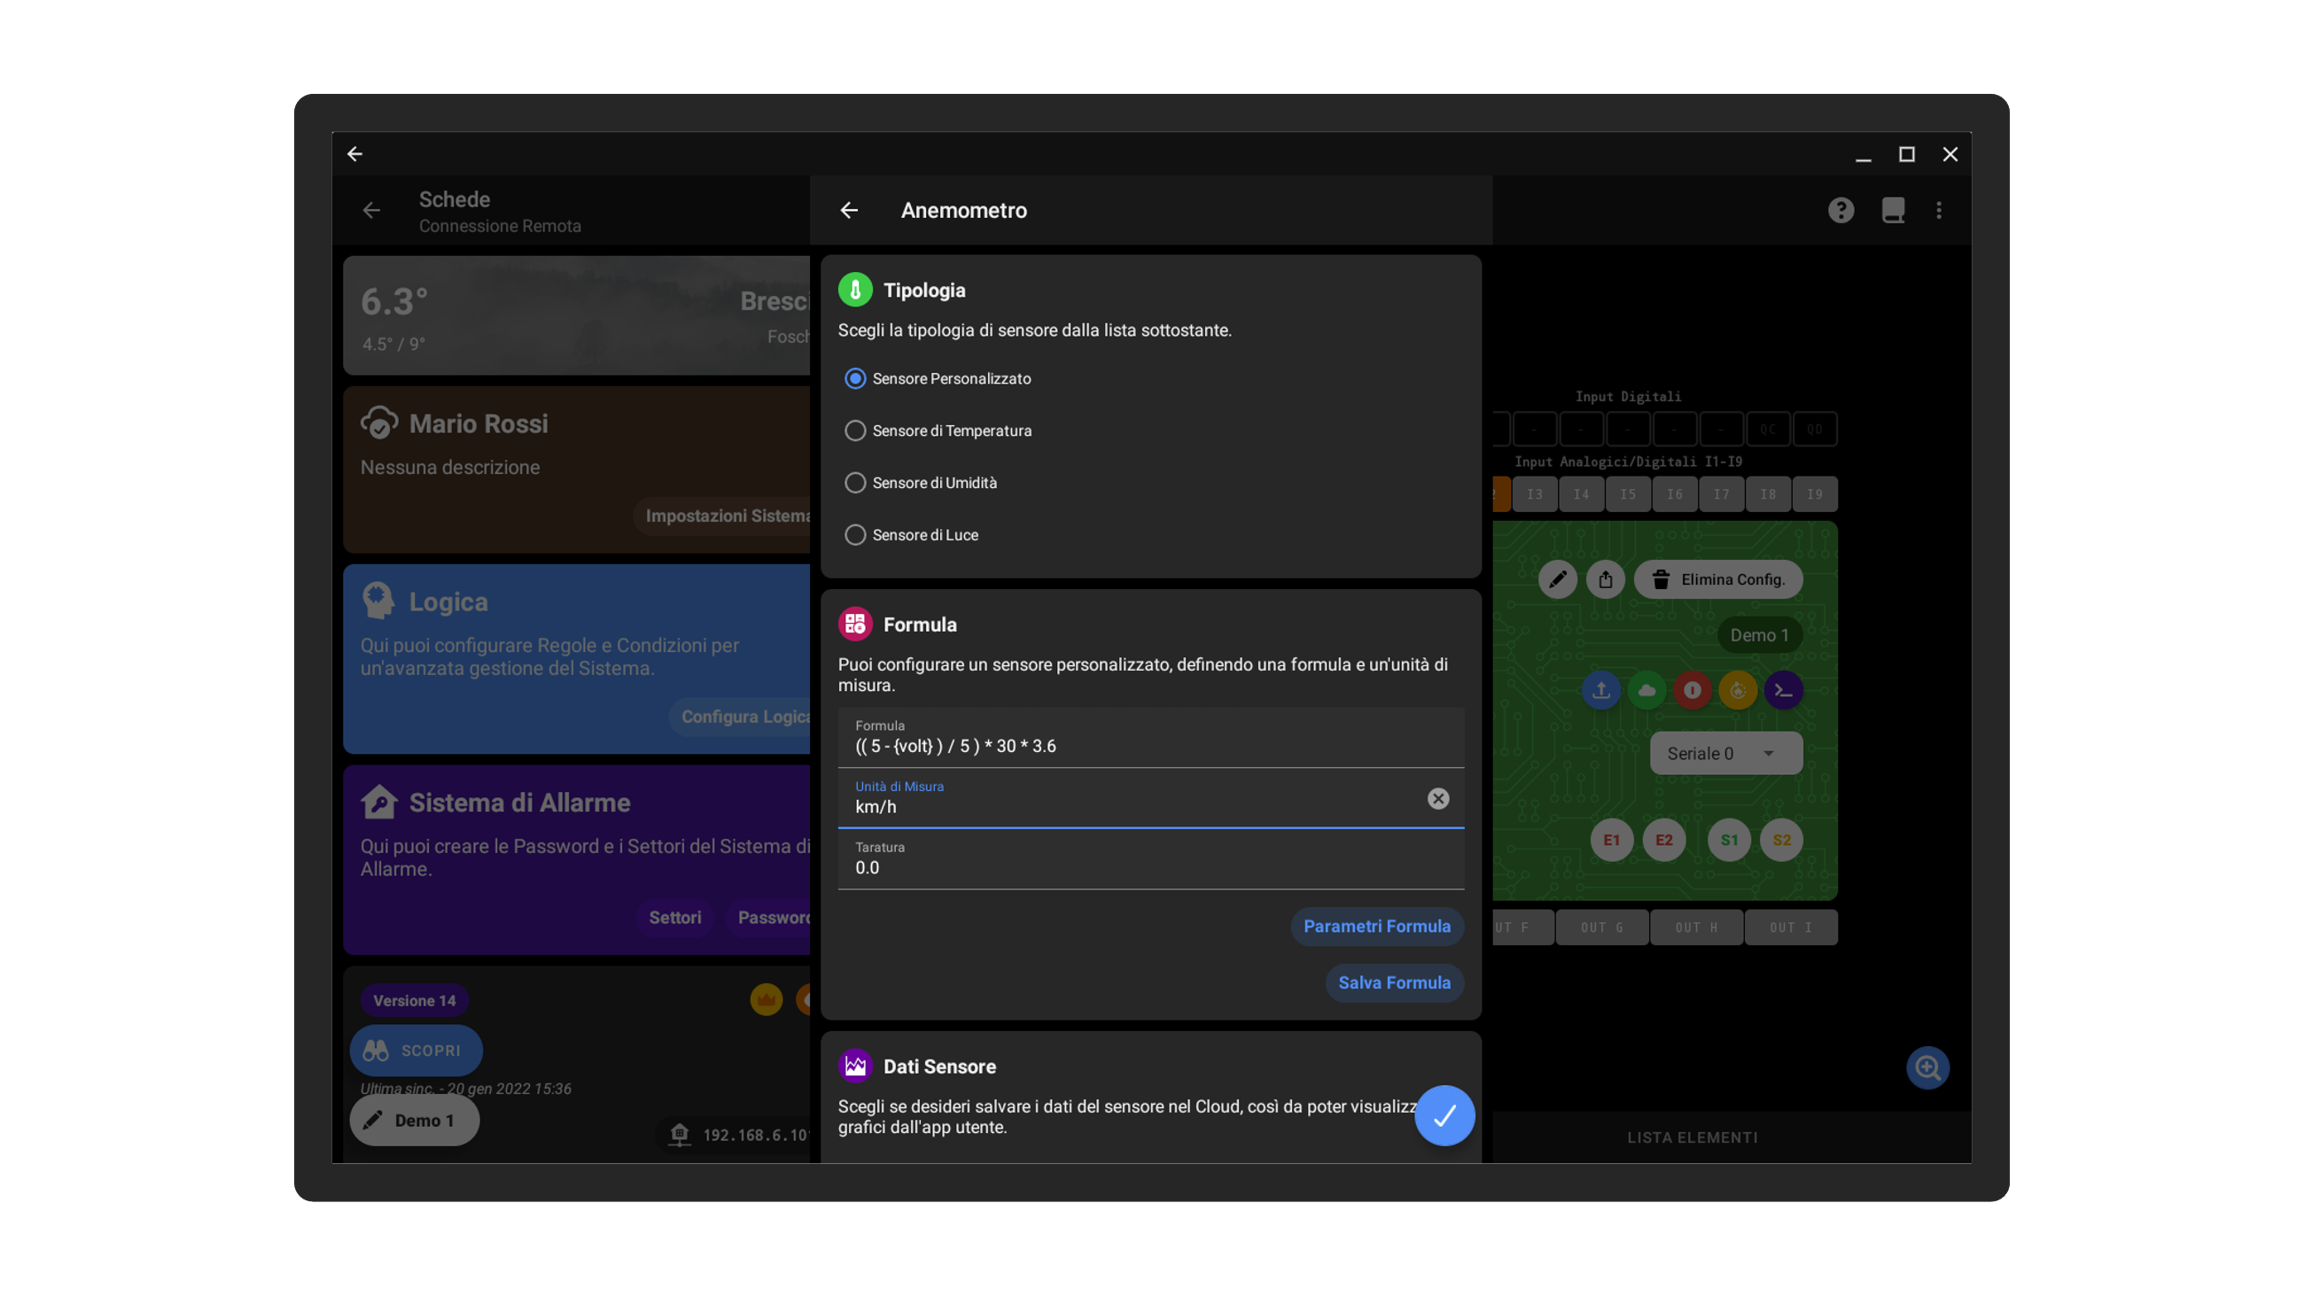Viewport: 2304px width, 1296px height.
Task: Clear the Unità di Misura field
Action: [x=1437, y=798]
